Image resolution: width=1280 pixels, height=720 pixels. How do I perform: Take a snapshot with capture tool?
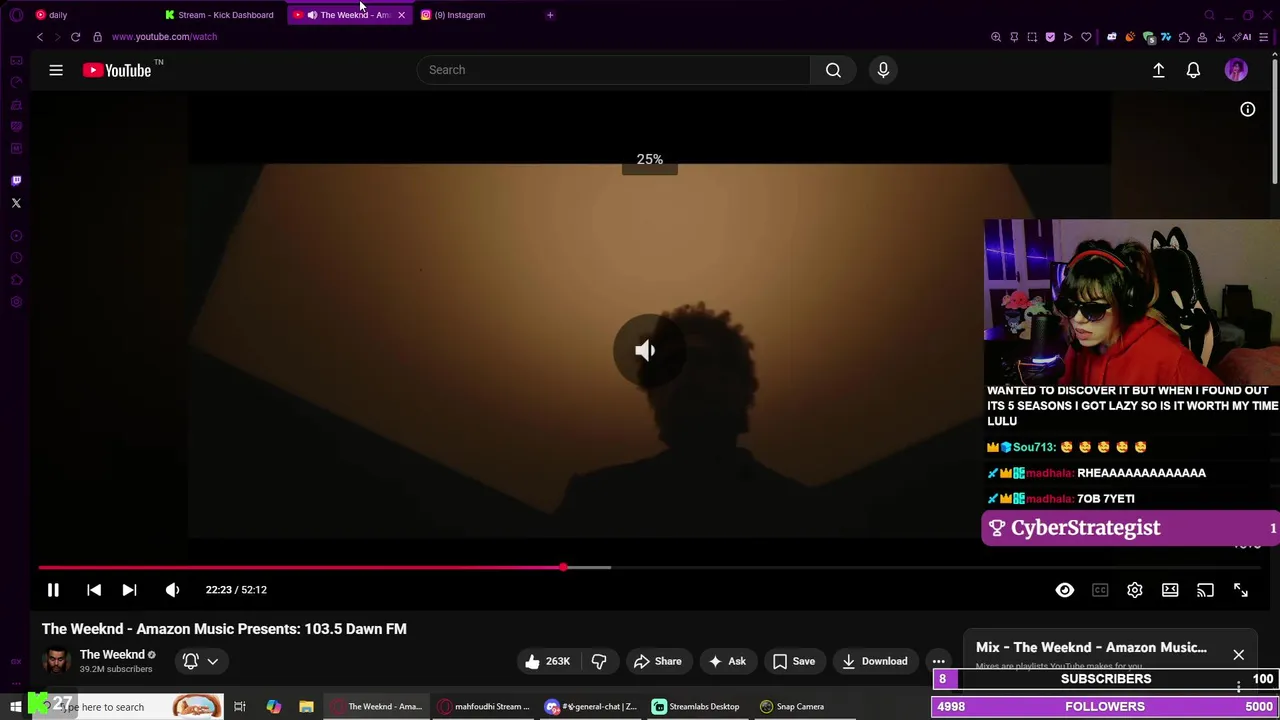1032,37
